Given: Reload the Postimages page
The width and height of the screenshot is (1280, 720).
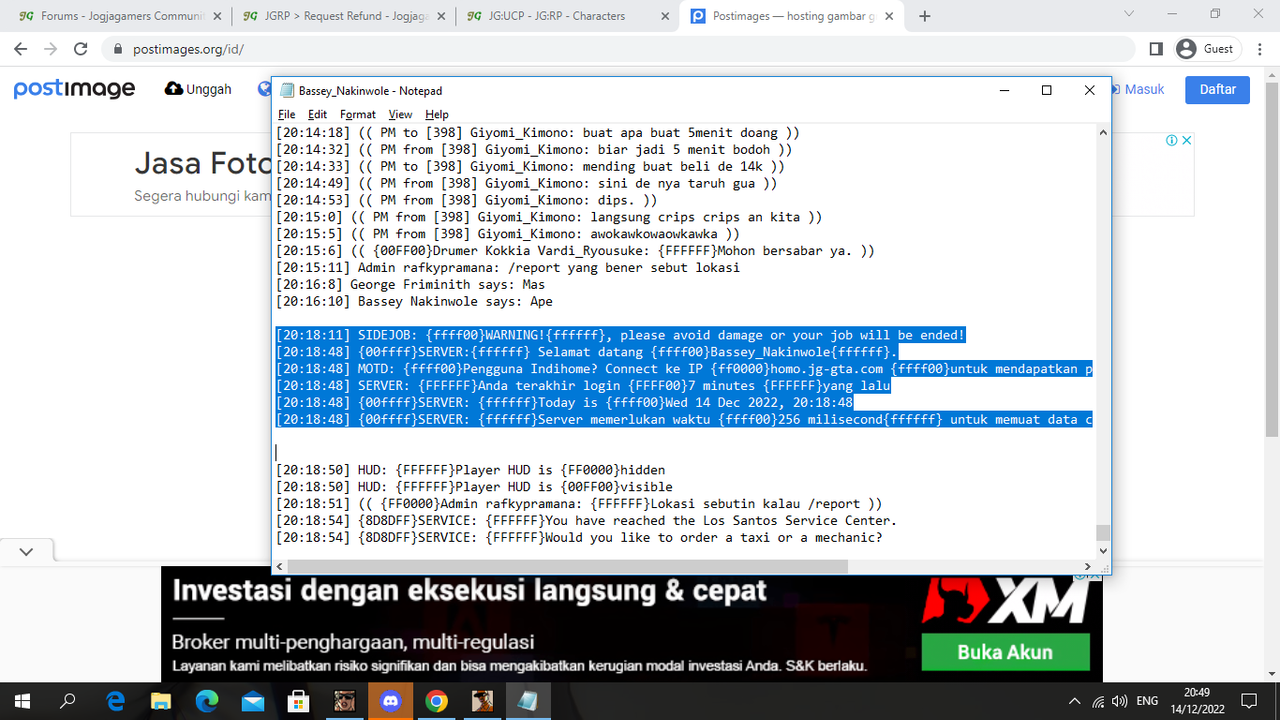Looking at the screenshot, I should point(81,49).
